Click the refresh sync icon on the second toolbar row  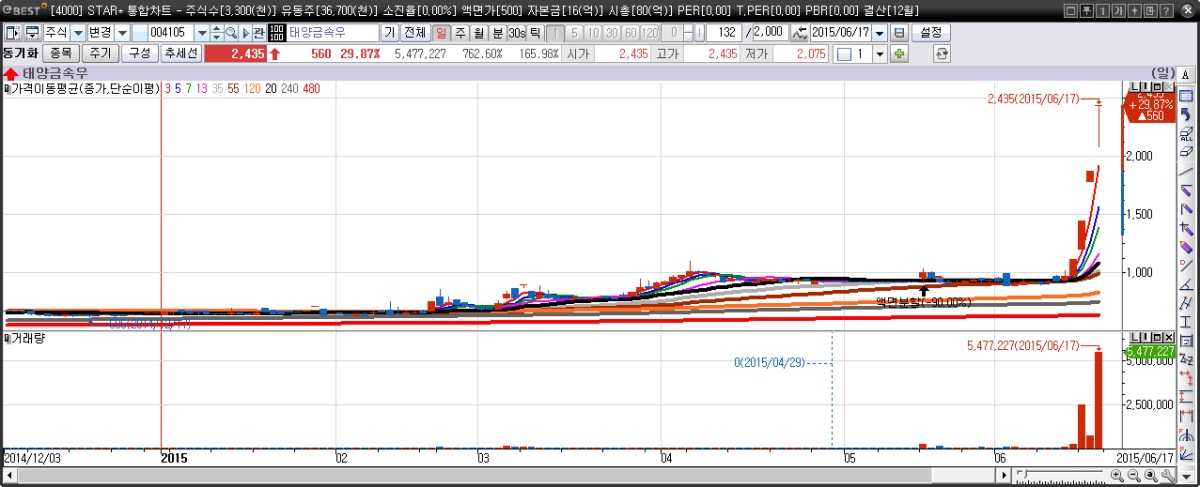click(x=941, y=53)
